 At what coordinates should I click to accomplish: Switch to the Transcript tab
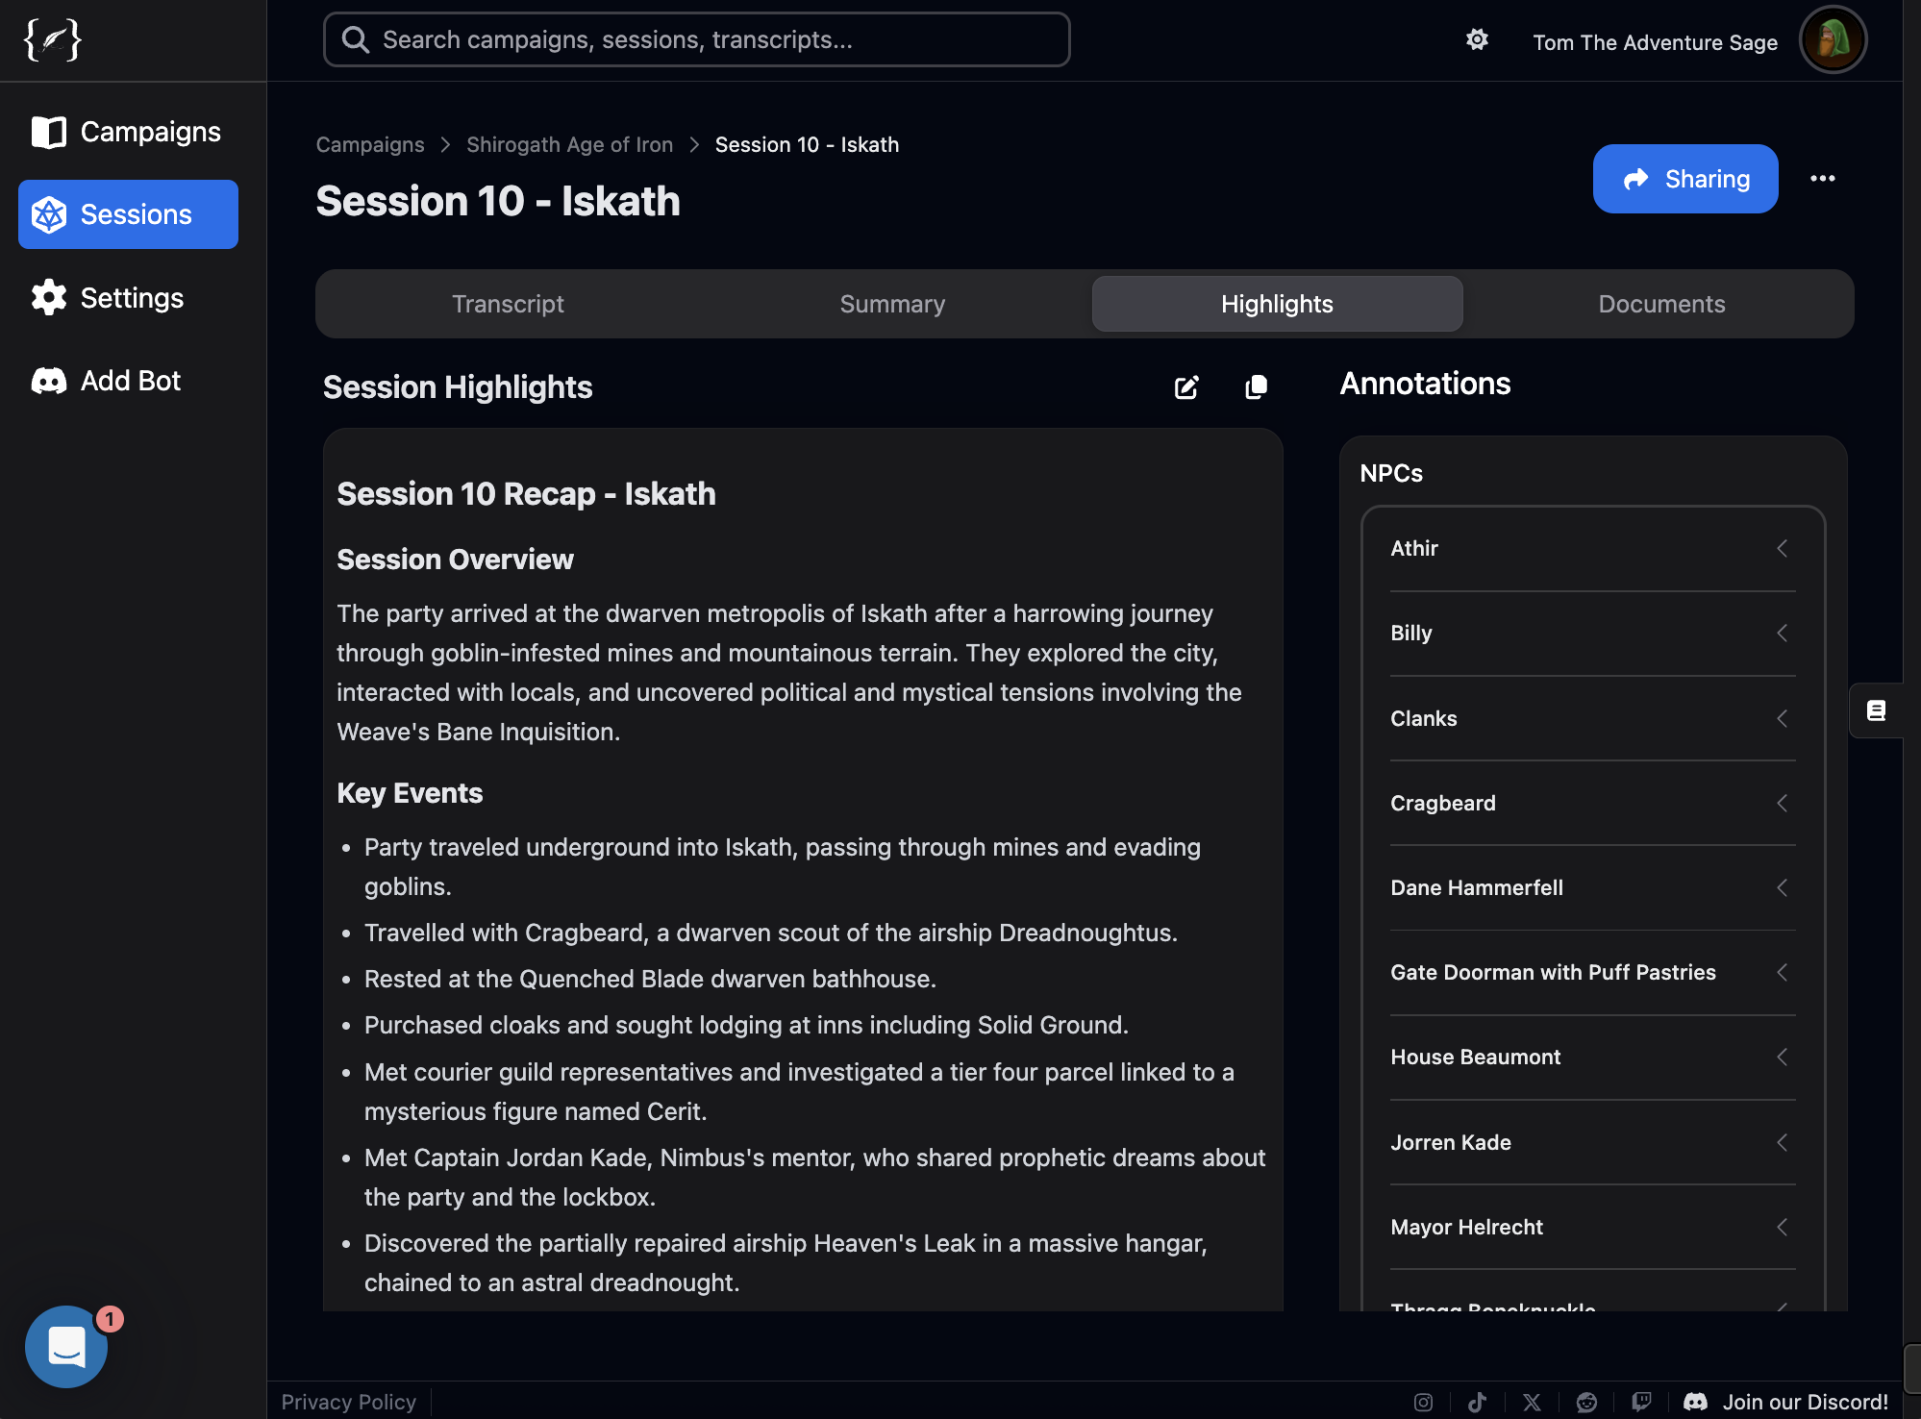(507, 304)
